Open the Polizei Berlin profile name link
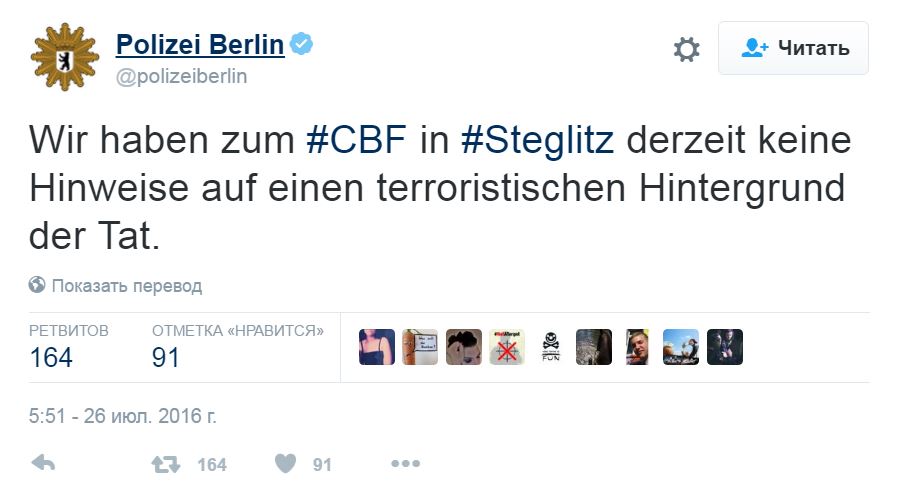Image resolution: width=912 pixels, height=498 pixels. click(x=200, y=45)
